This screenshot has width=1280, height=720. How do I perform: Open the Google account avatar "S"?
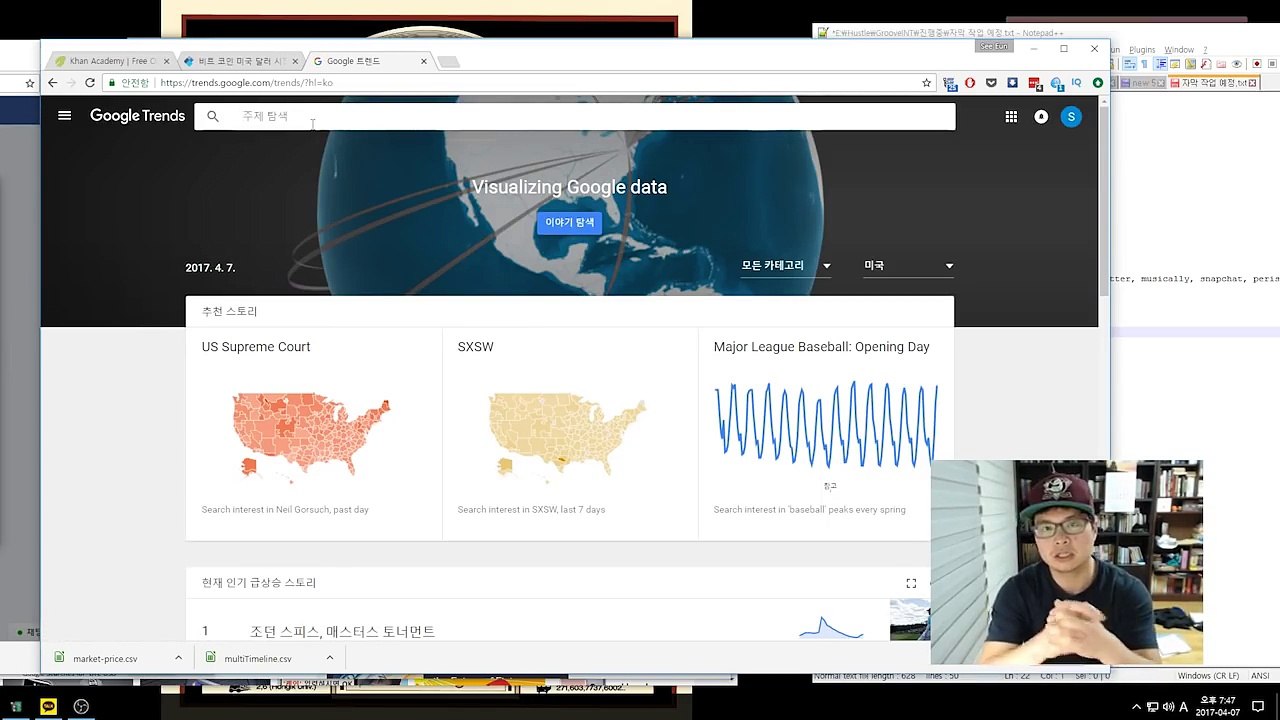(x=1071, y=117)
